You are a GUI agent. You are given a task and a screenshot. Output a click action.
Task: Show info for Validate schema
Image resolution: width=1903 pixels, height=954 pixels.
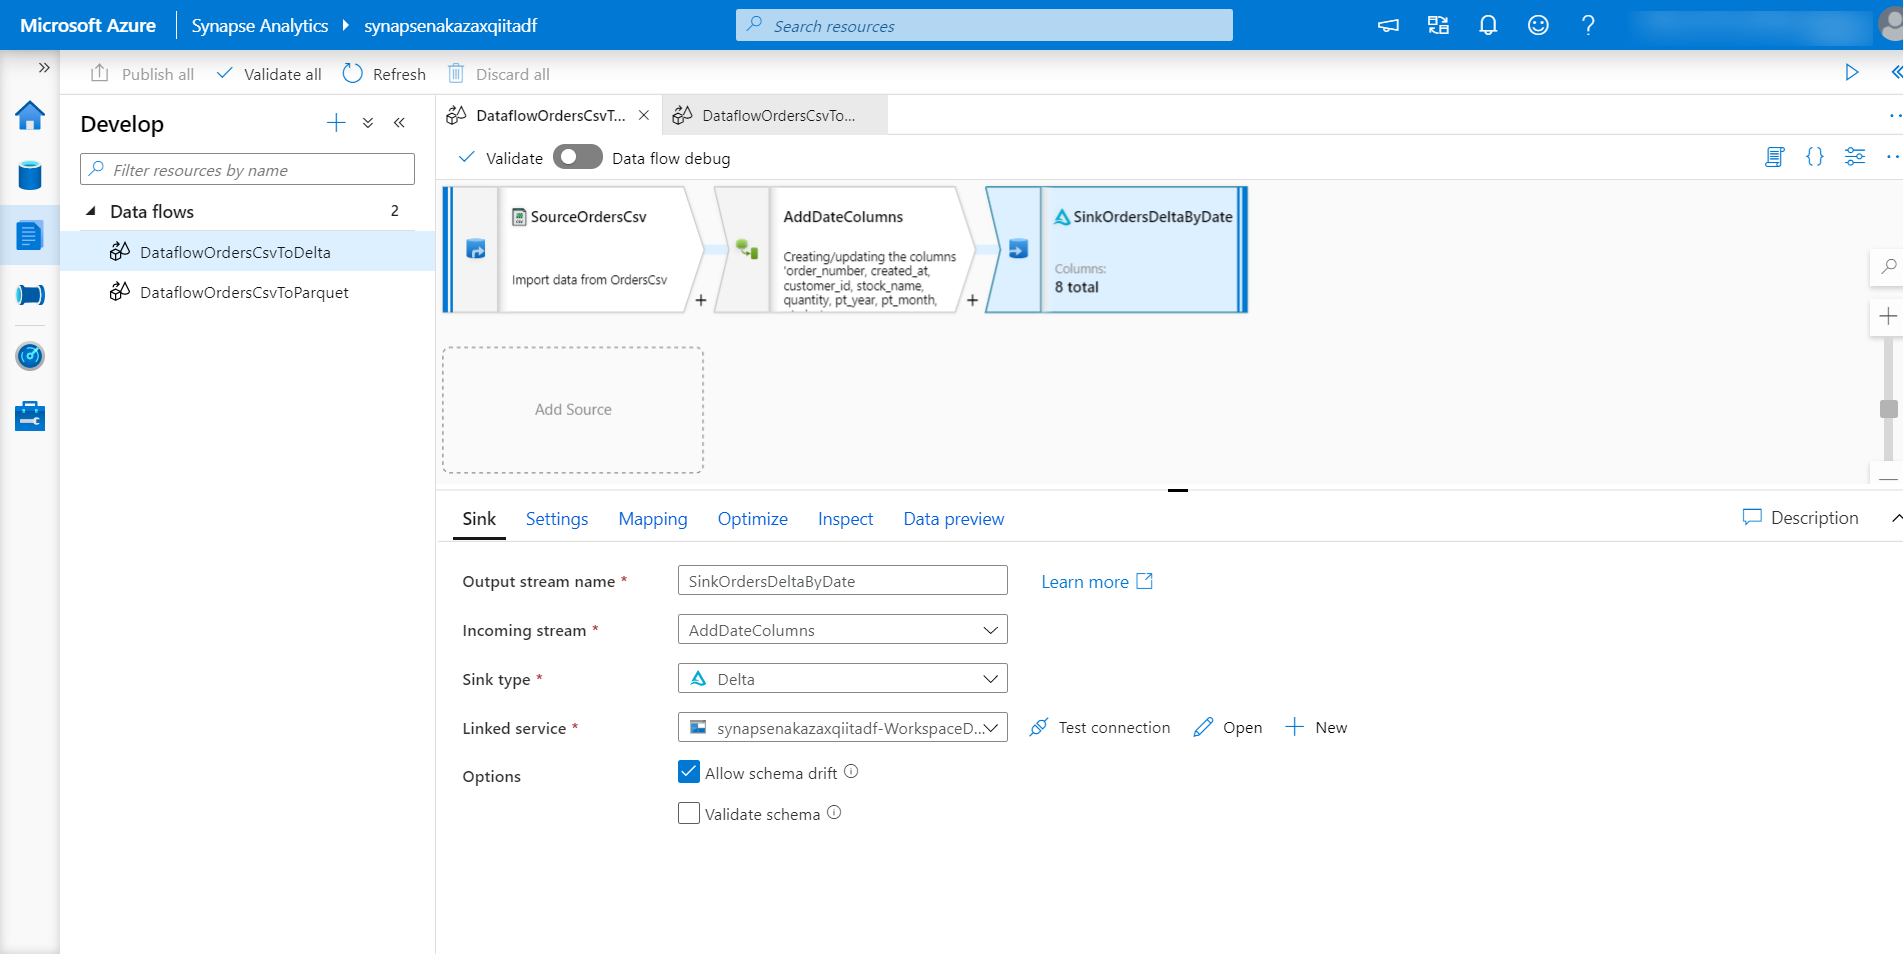pyautogui.click(x=834, y=813)
